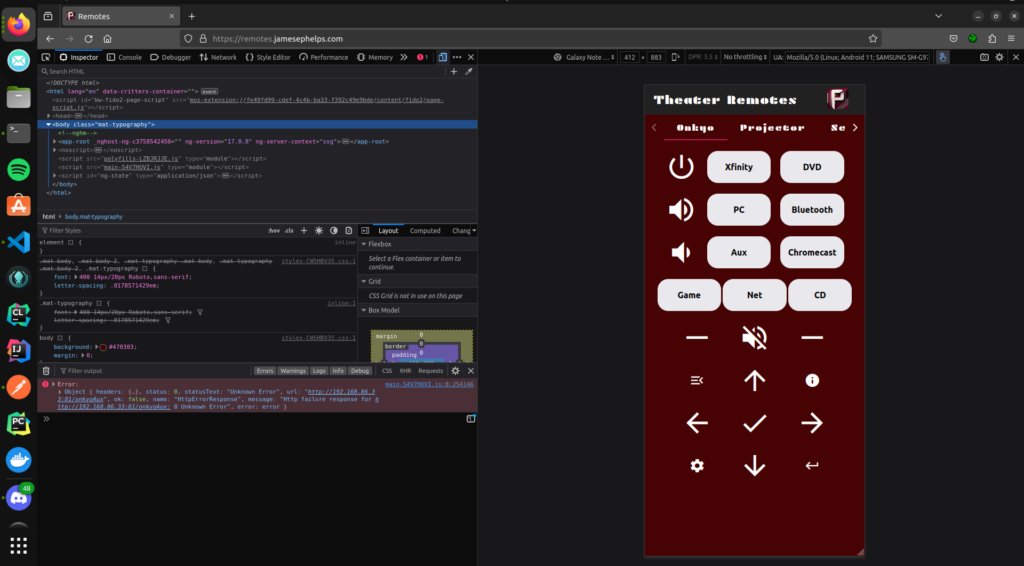This screenshot has height=566, width=1024.
Task: Toggle the Warnings console filter
Action: click(293, 371)
